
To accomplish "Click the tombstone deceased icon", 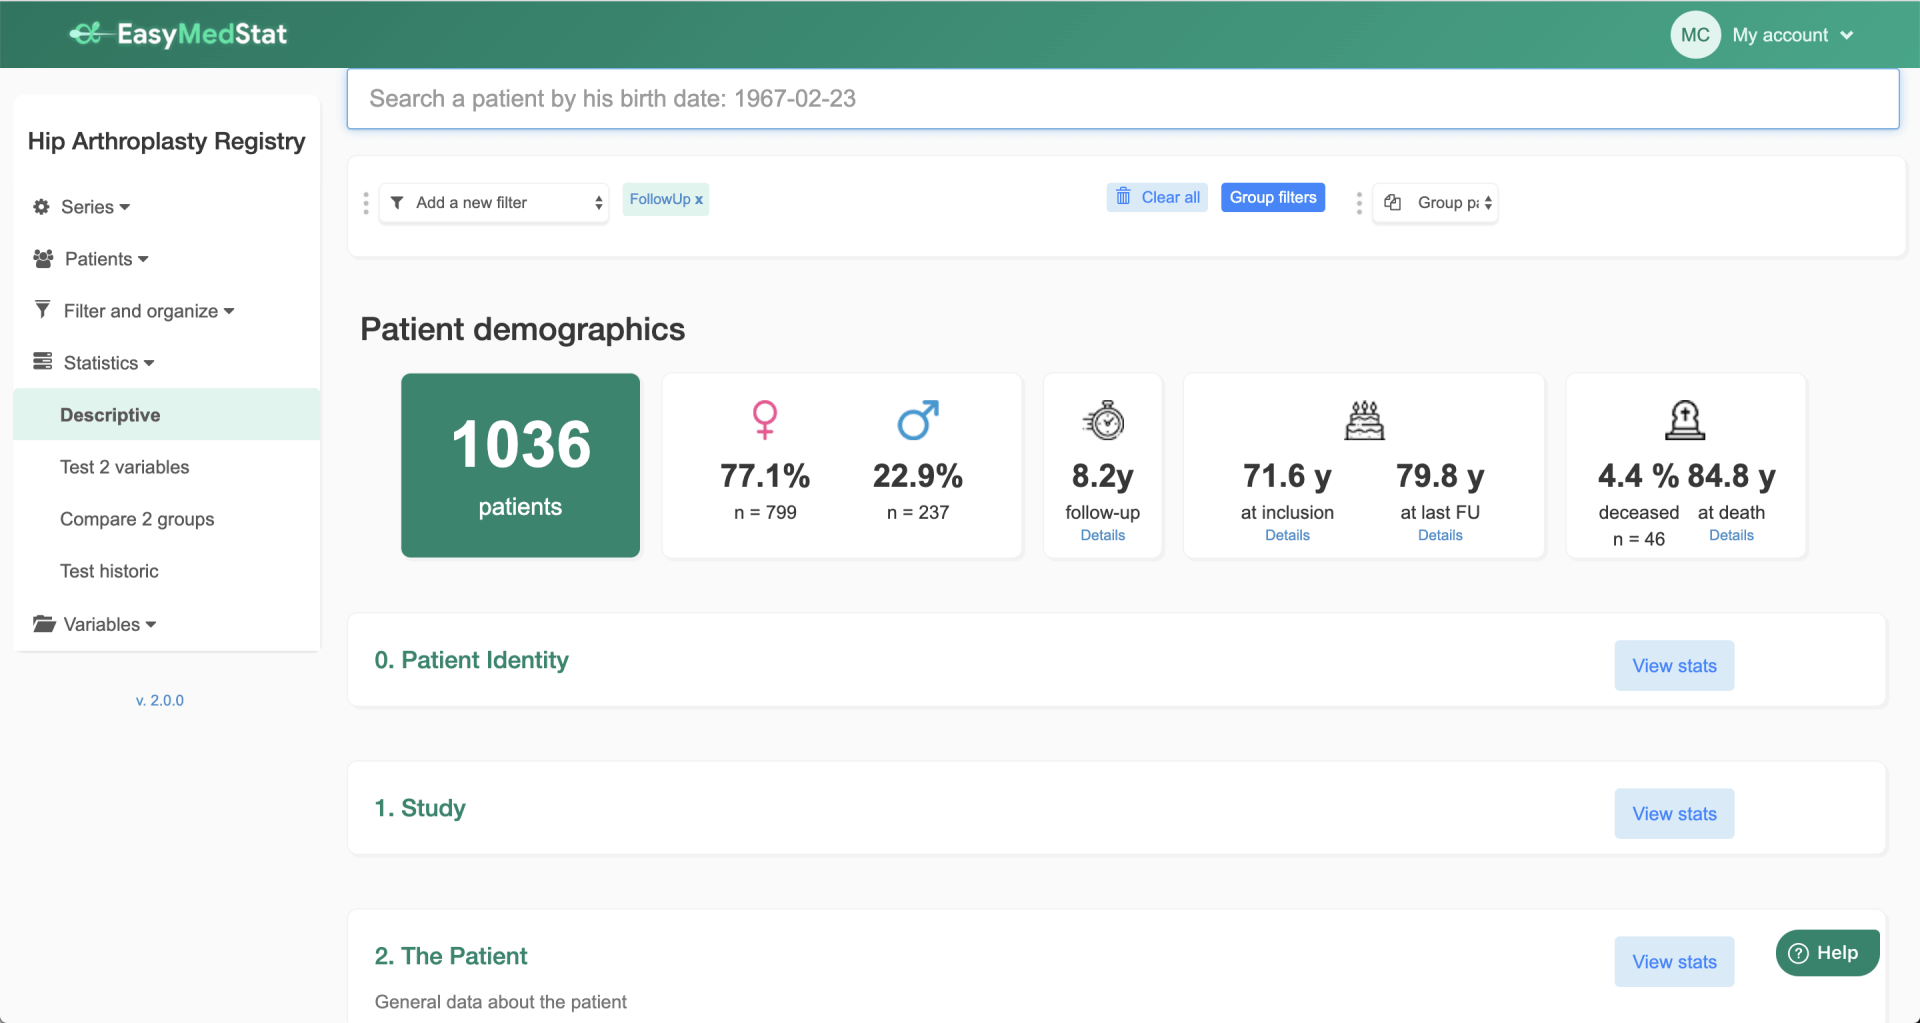I will coord(1688,419).
